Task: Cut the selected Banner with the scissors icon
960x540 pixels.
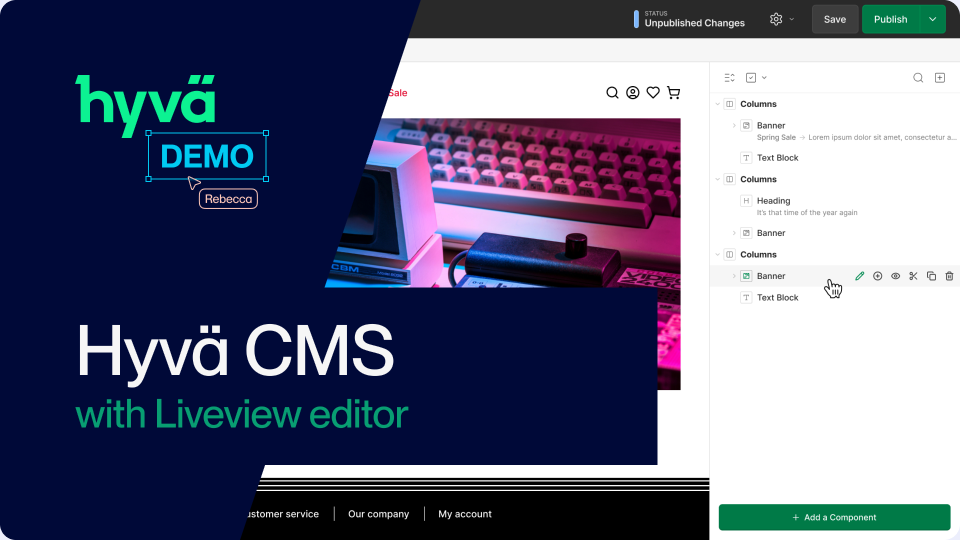Action: click(913, 276)
